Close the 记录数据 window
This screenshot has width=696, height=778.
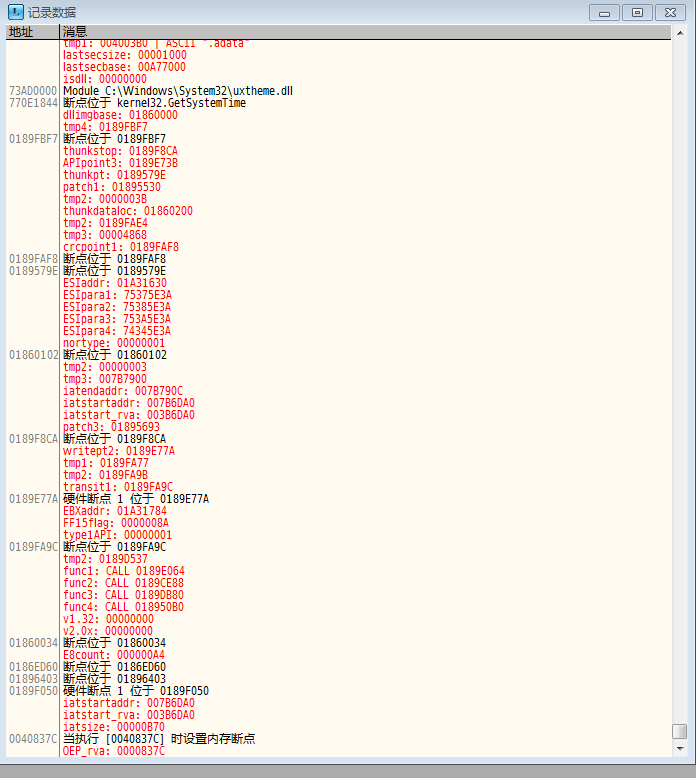(x=670, y=13)
